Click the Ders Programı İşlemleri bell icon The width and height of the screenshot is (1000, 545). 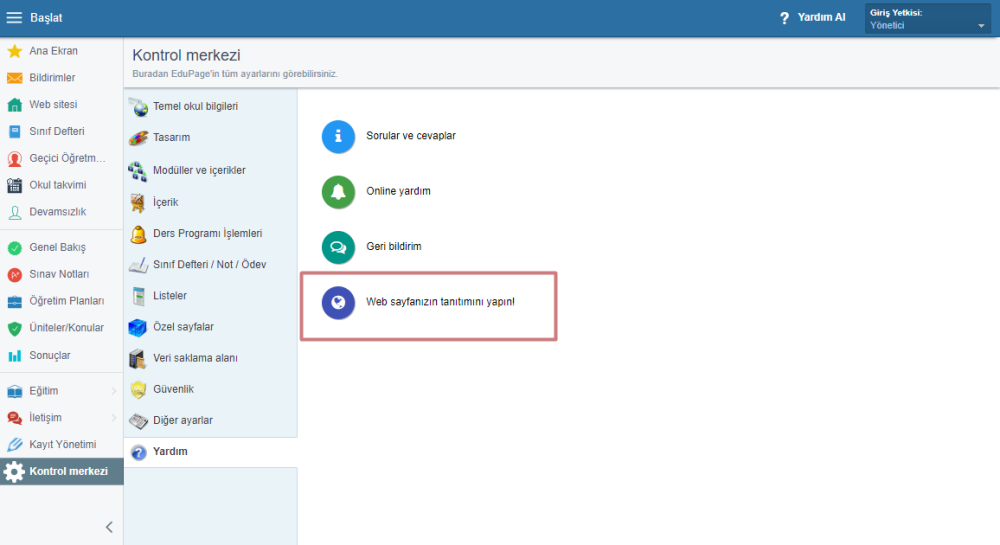tap(138, 234)
